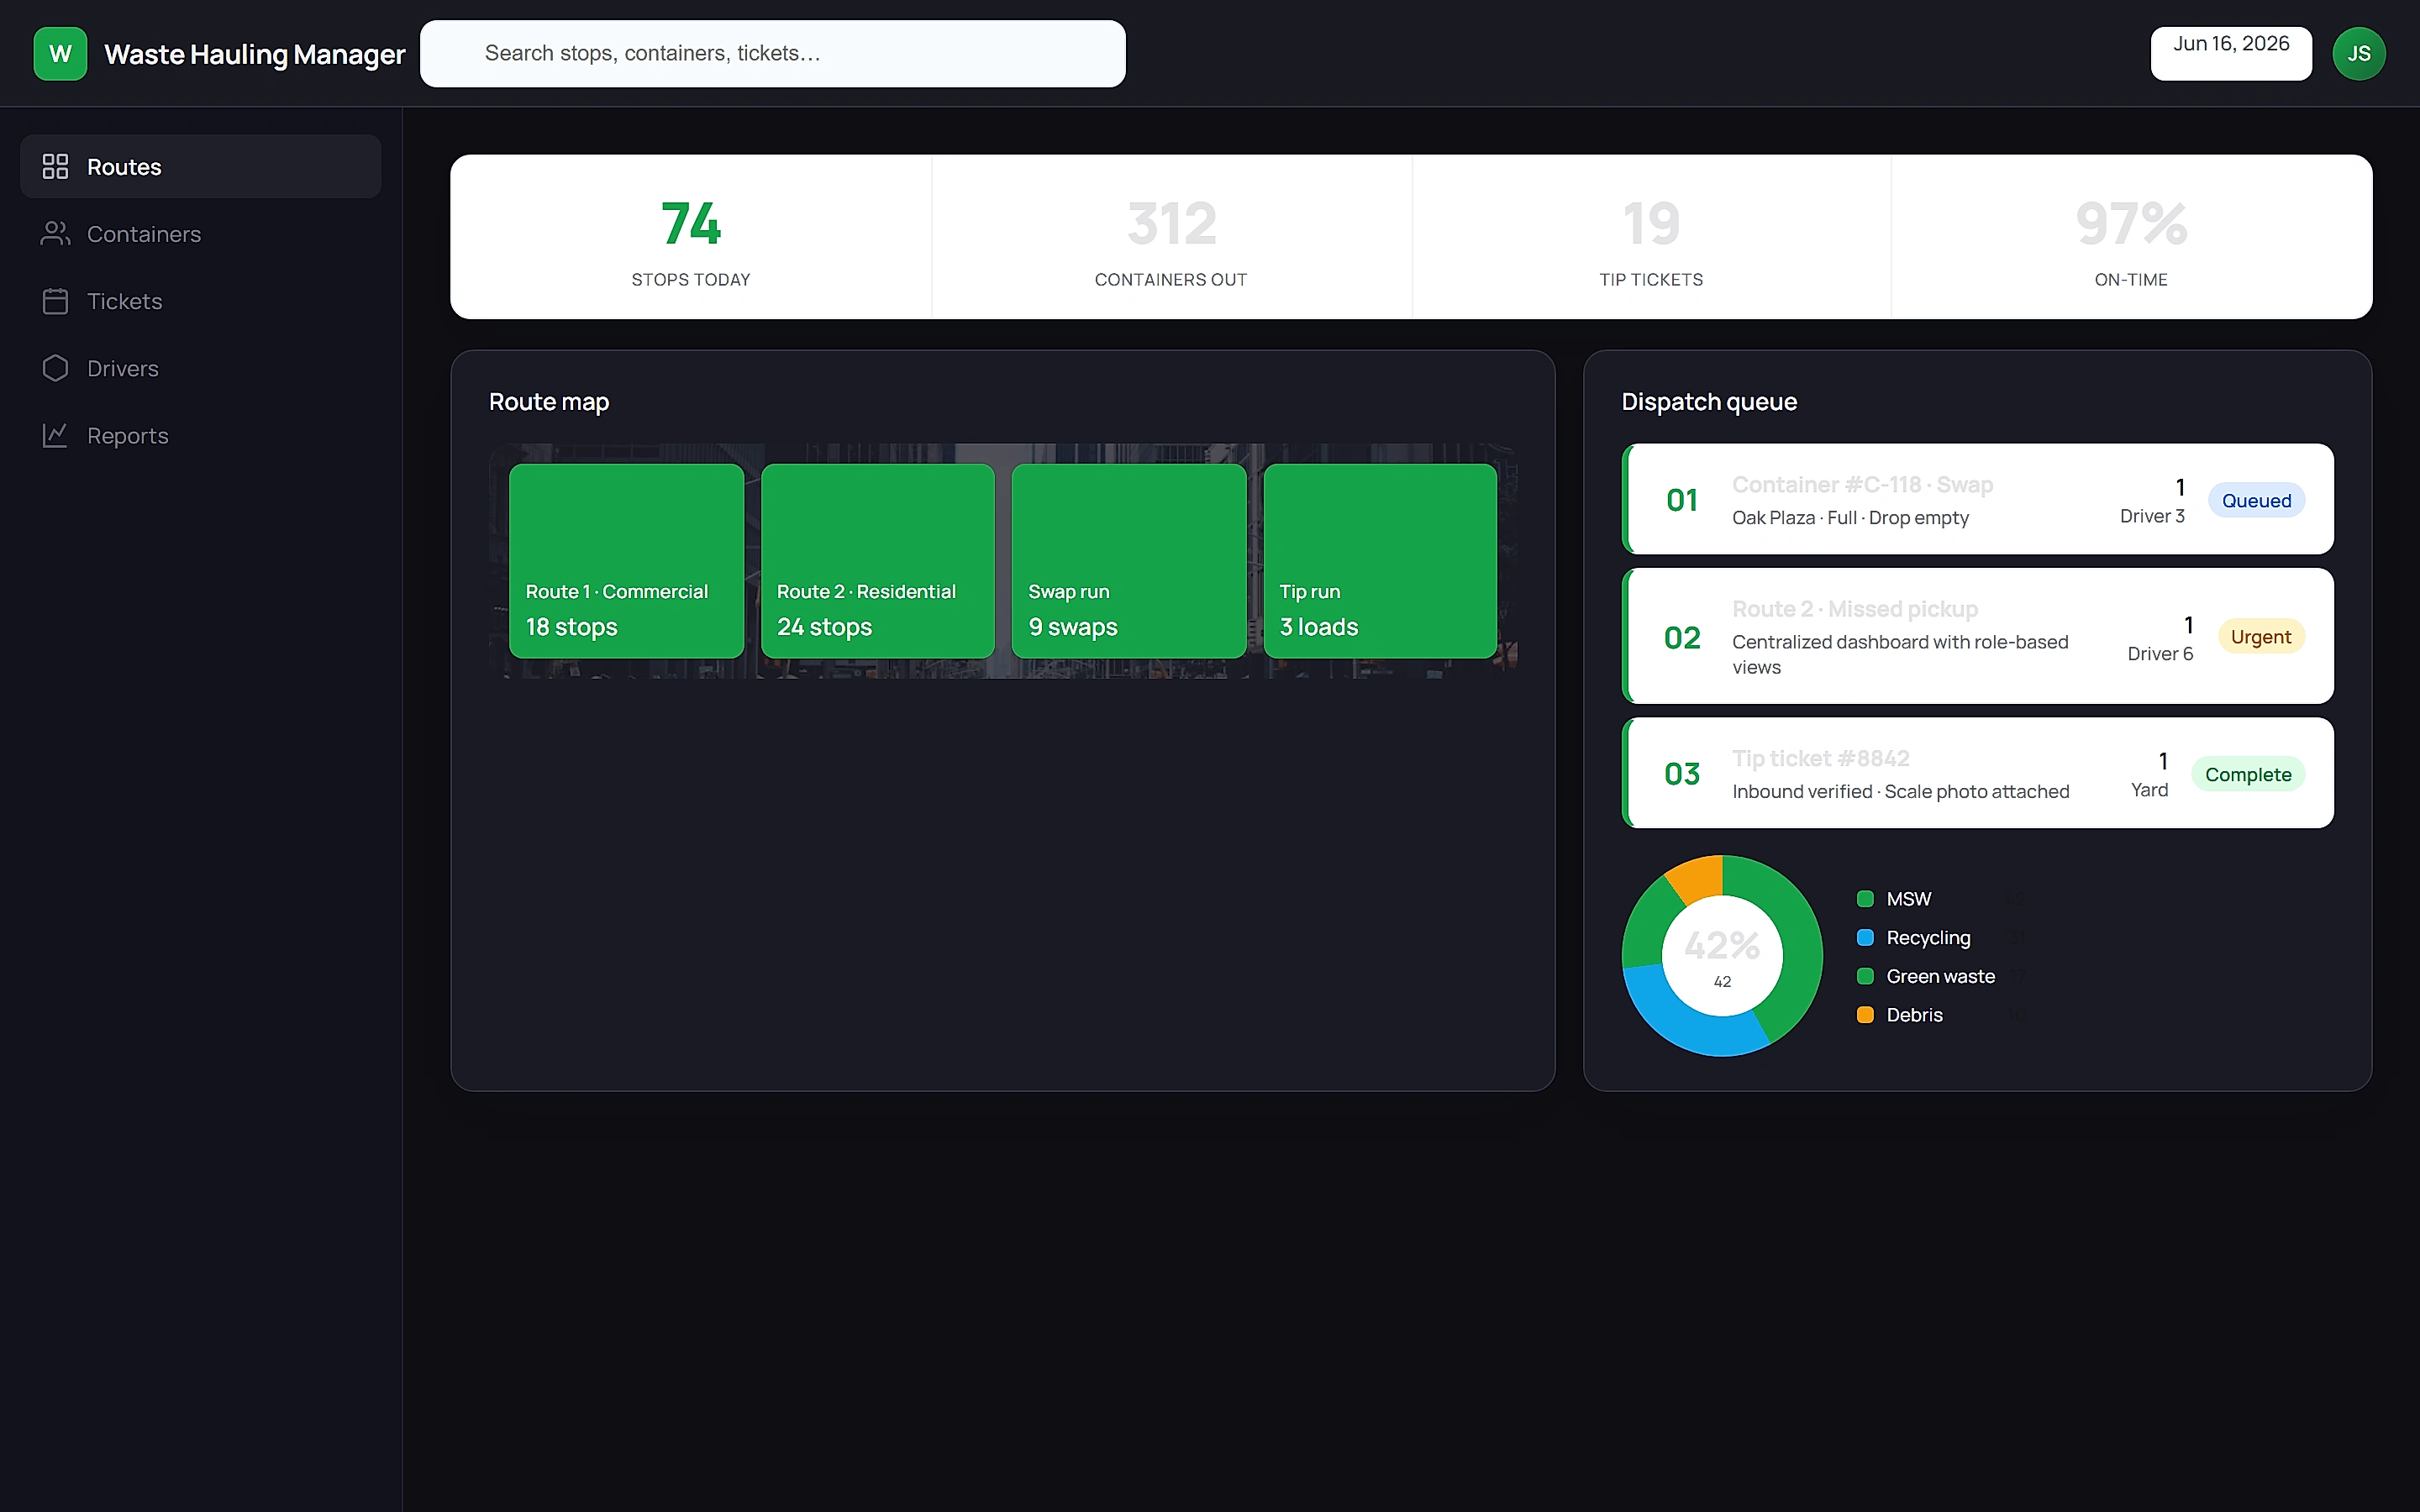Open the JS user avatar
The height and width of the screenshot is (1512, 2420).
click(x=2358, y=54)
